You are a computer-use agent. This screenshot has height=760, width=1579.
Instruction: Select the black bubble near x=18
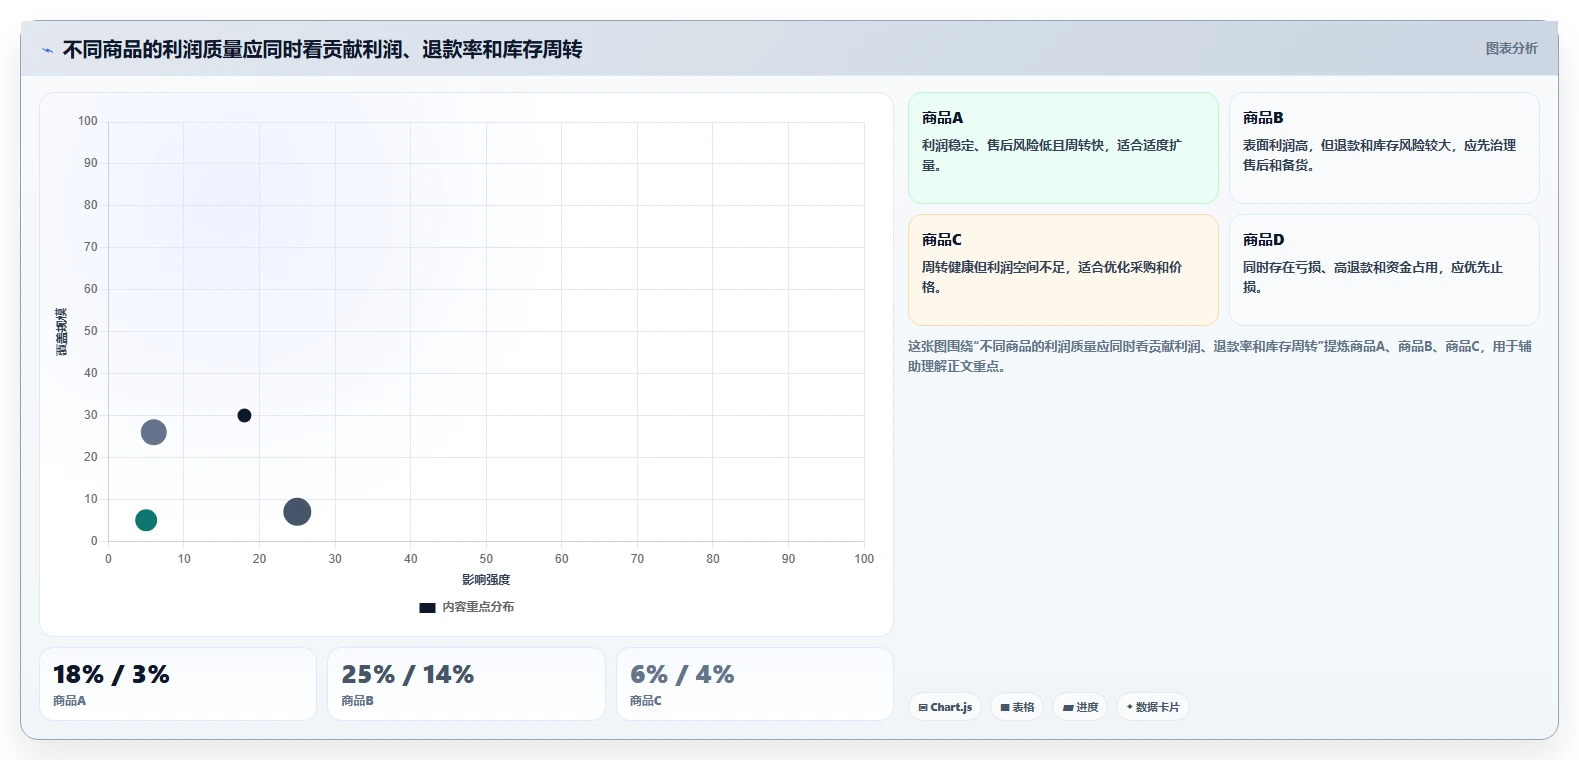pyautogui.click(x=244, y=415)
